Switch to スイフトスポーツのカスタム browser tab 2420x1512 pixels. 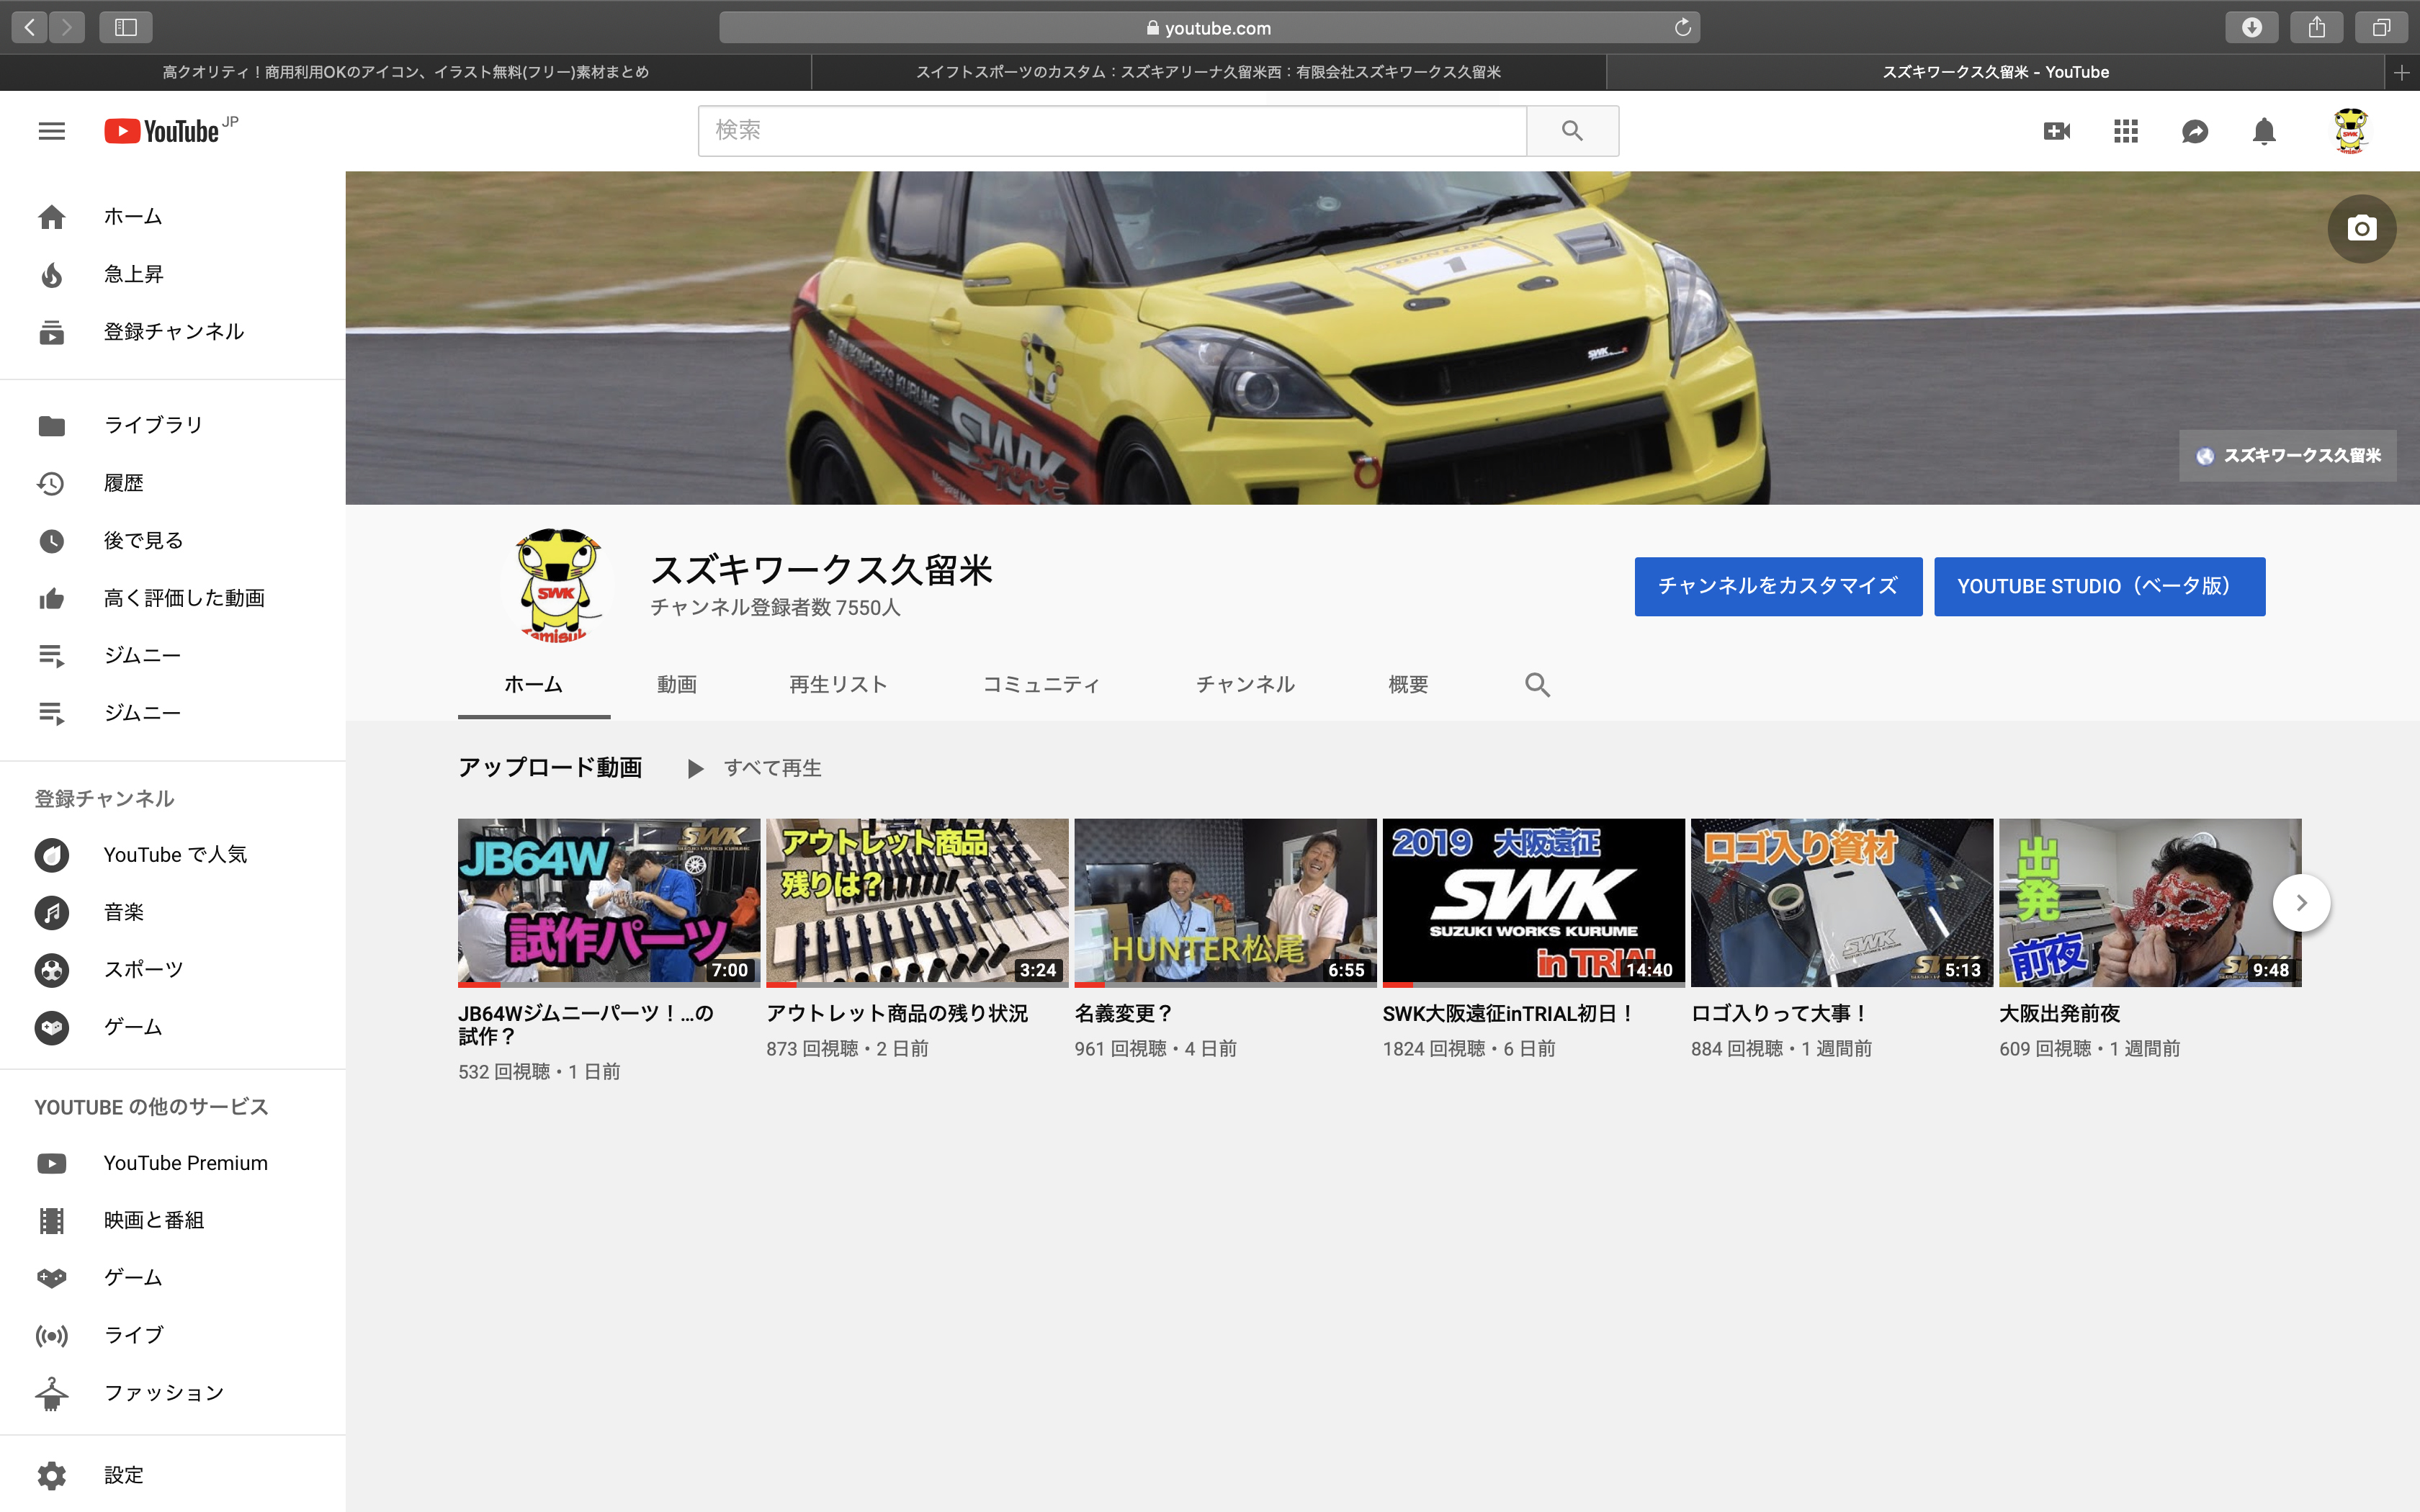coord(1208,72)
